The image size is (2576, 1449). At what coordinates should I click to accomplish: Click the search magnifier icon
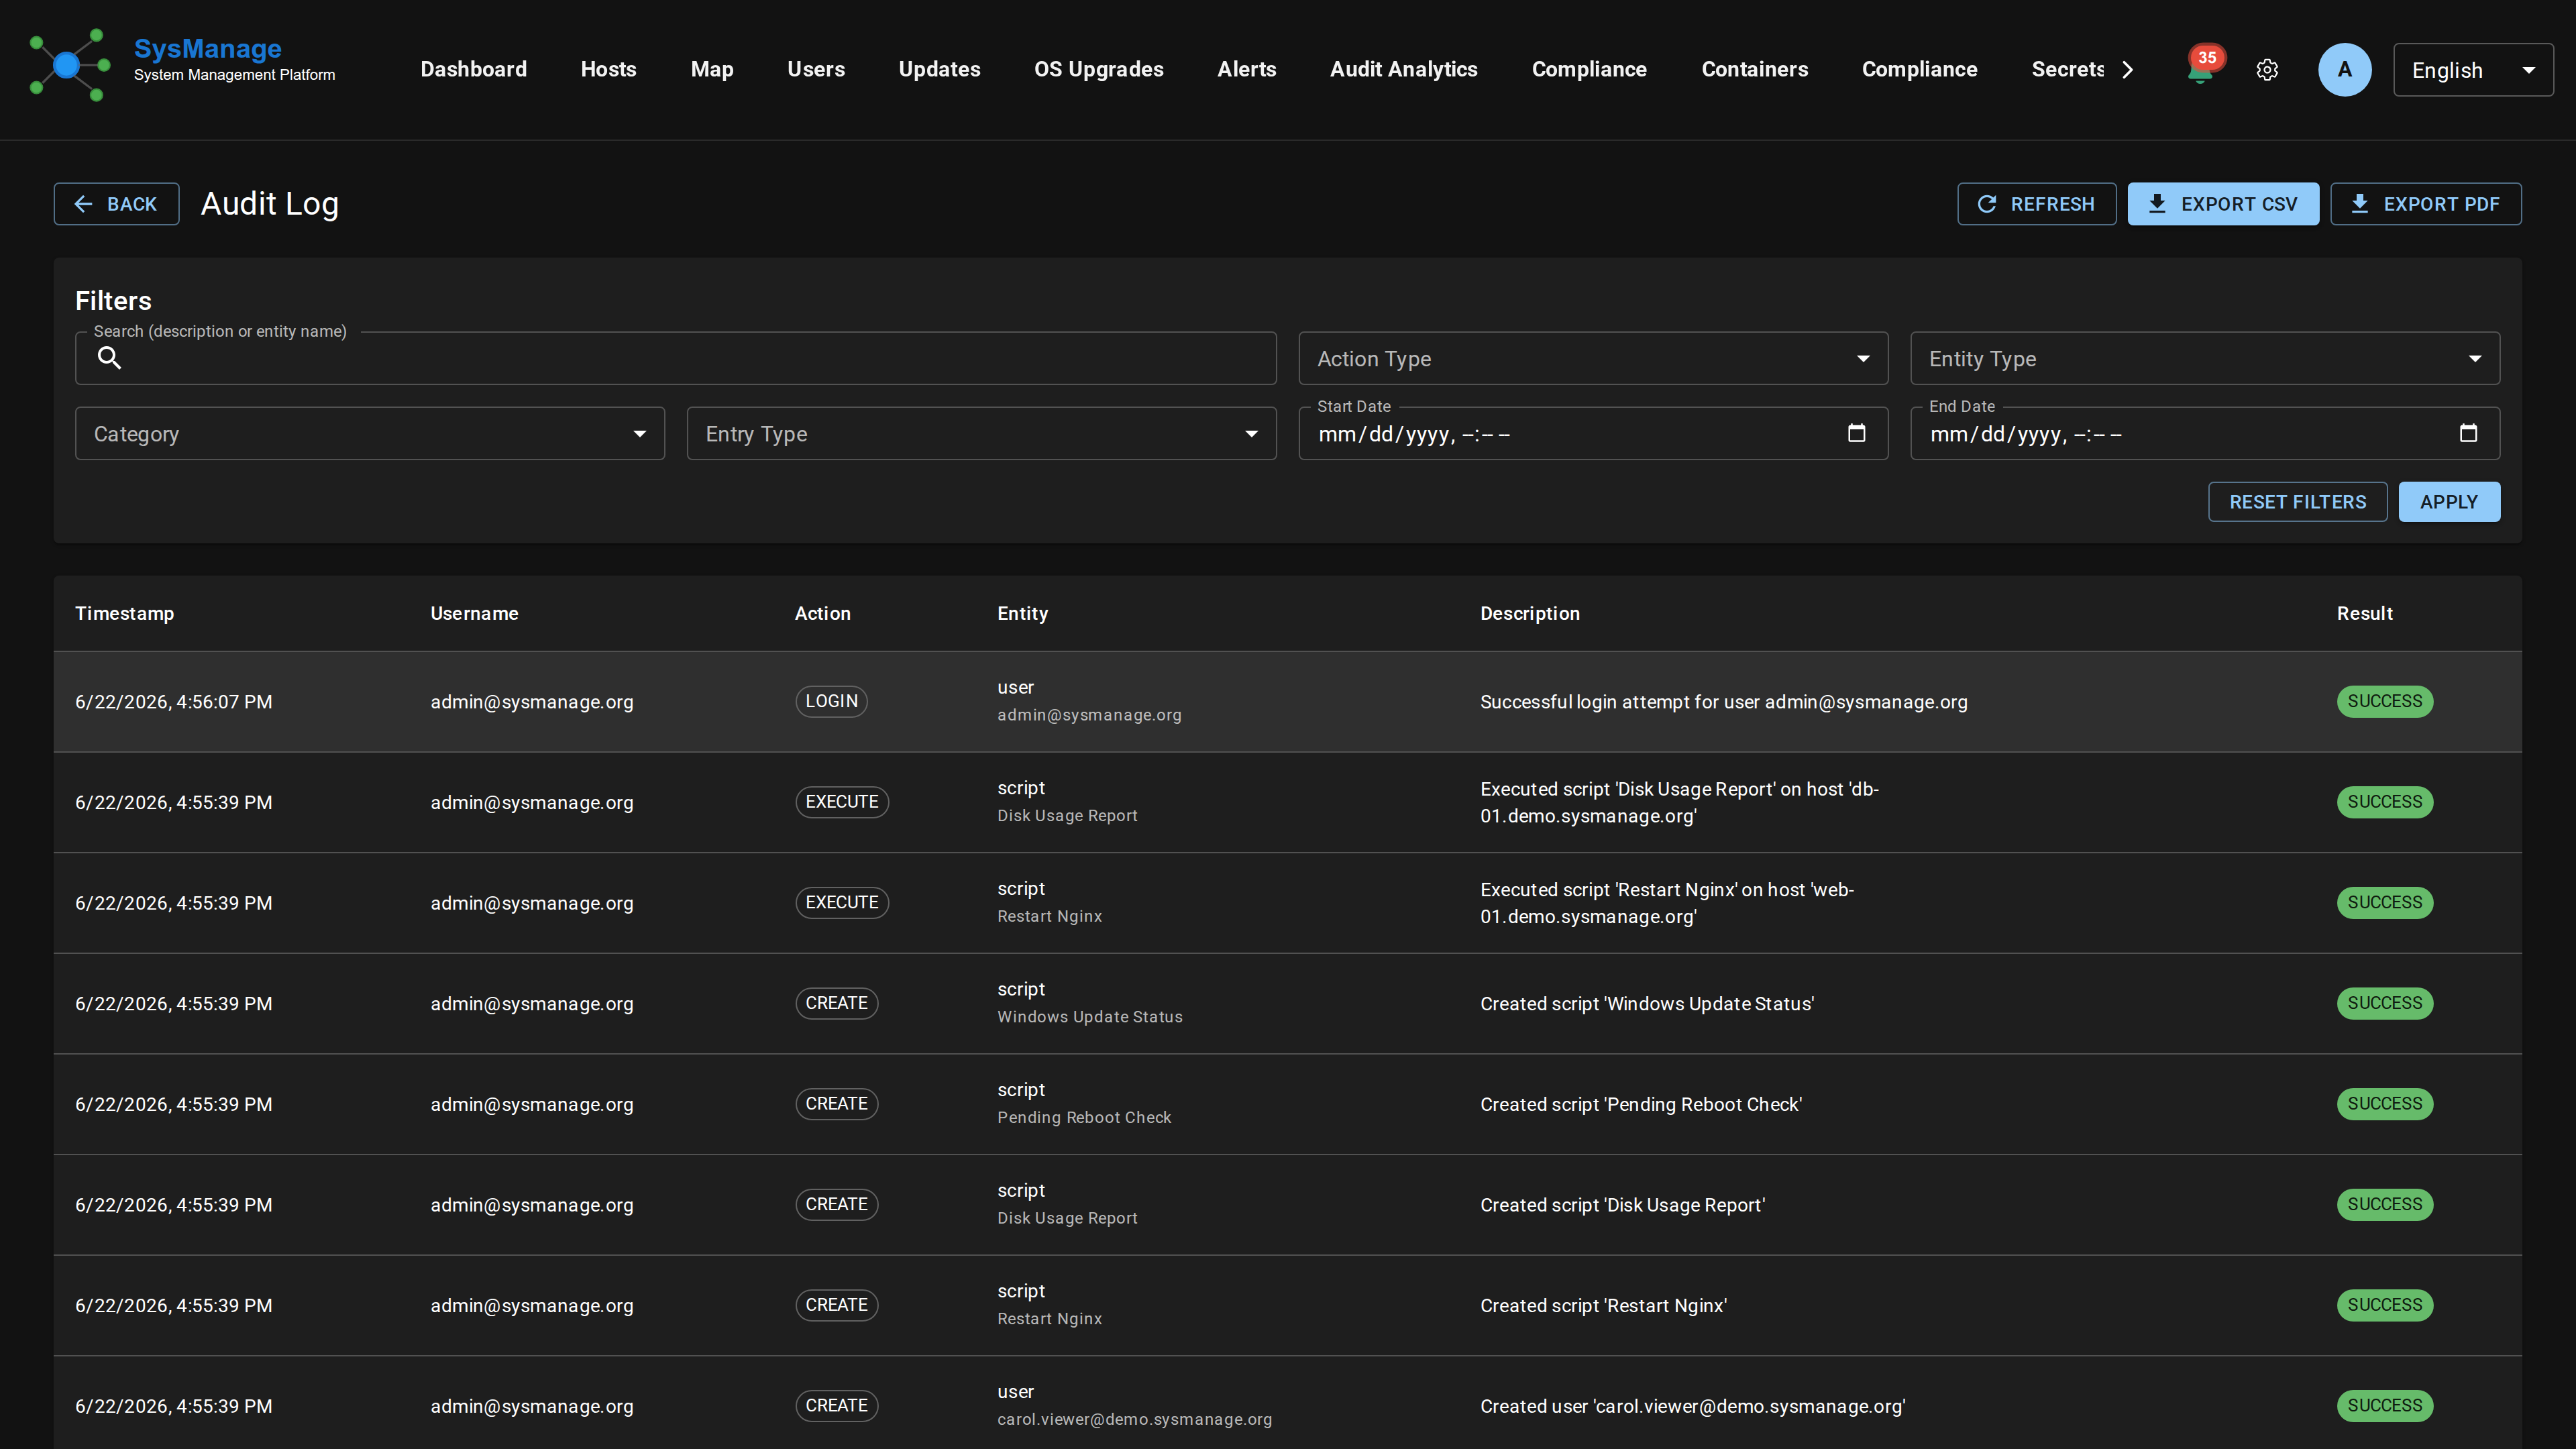pos(109,358)
